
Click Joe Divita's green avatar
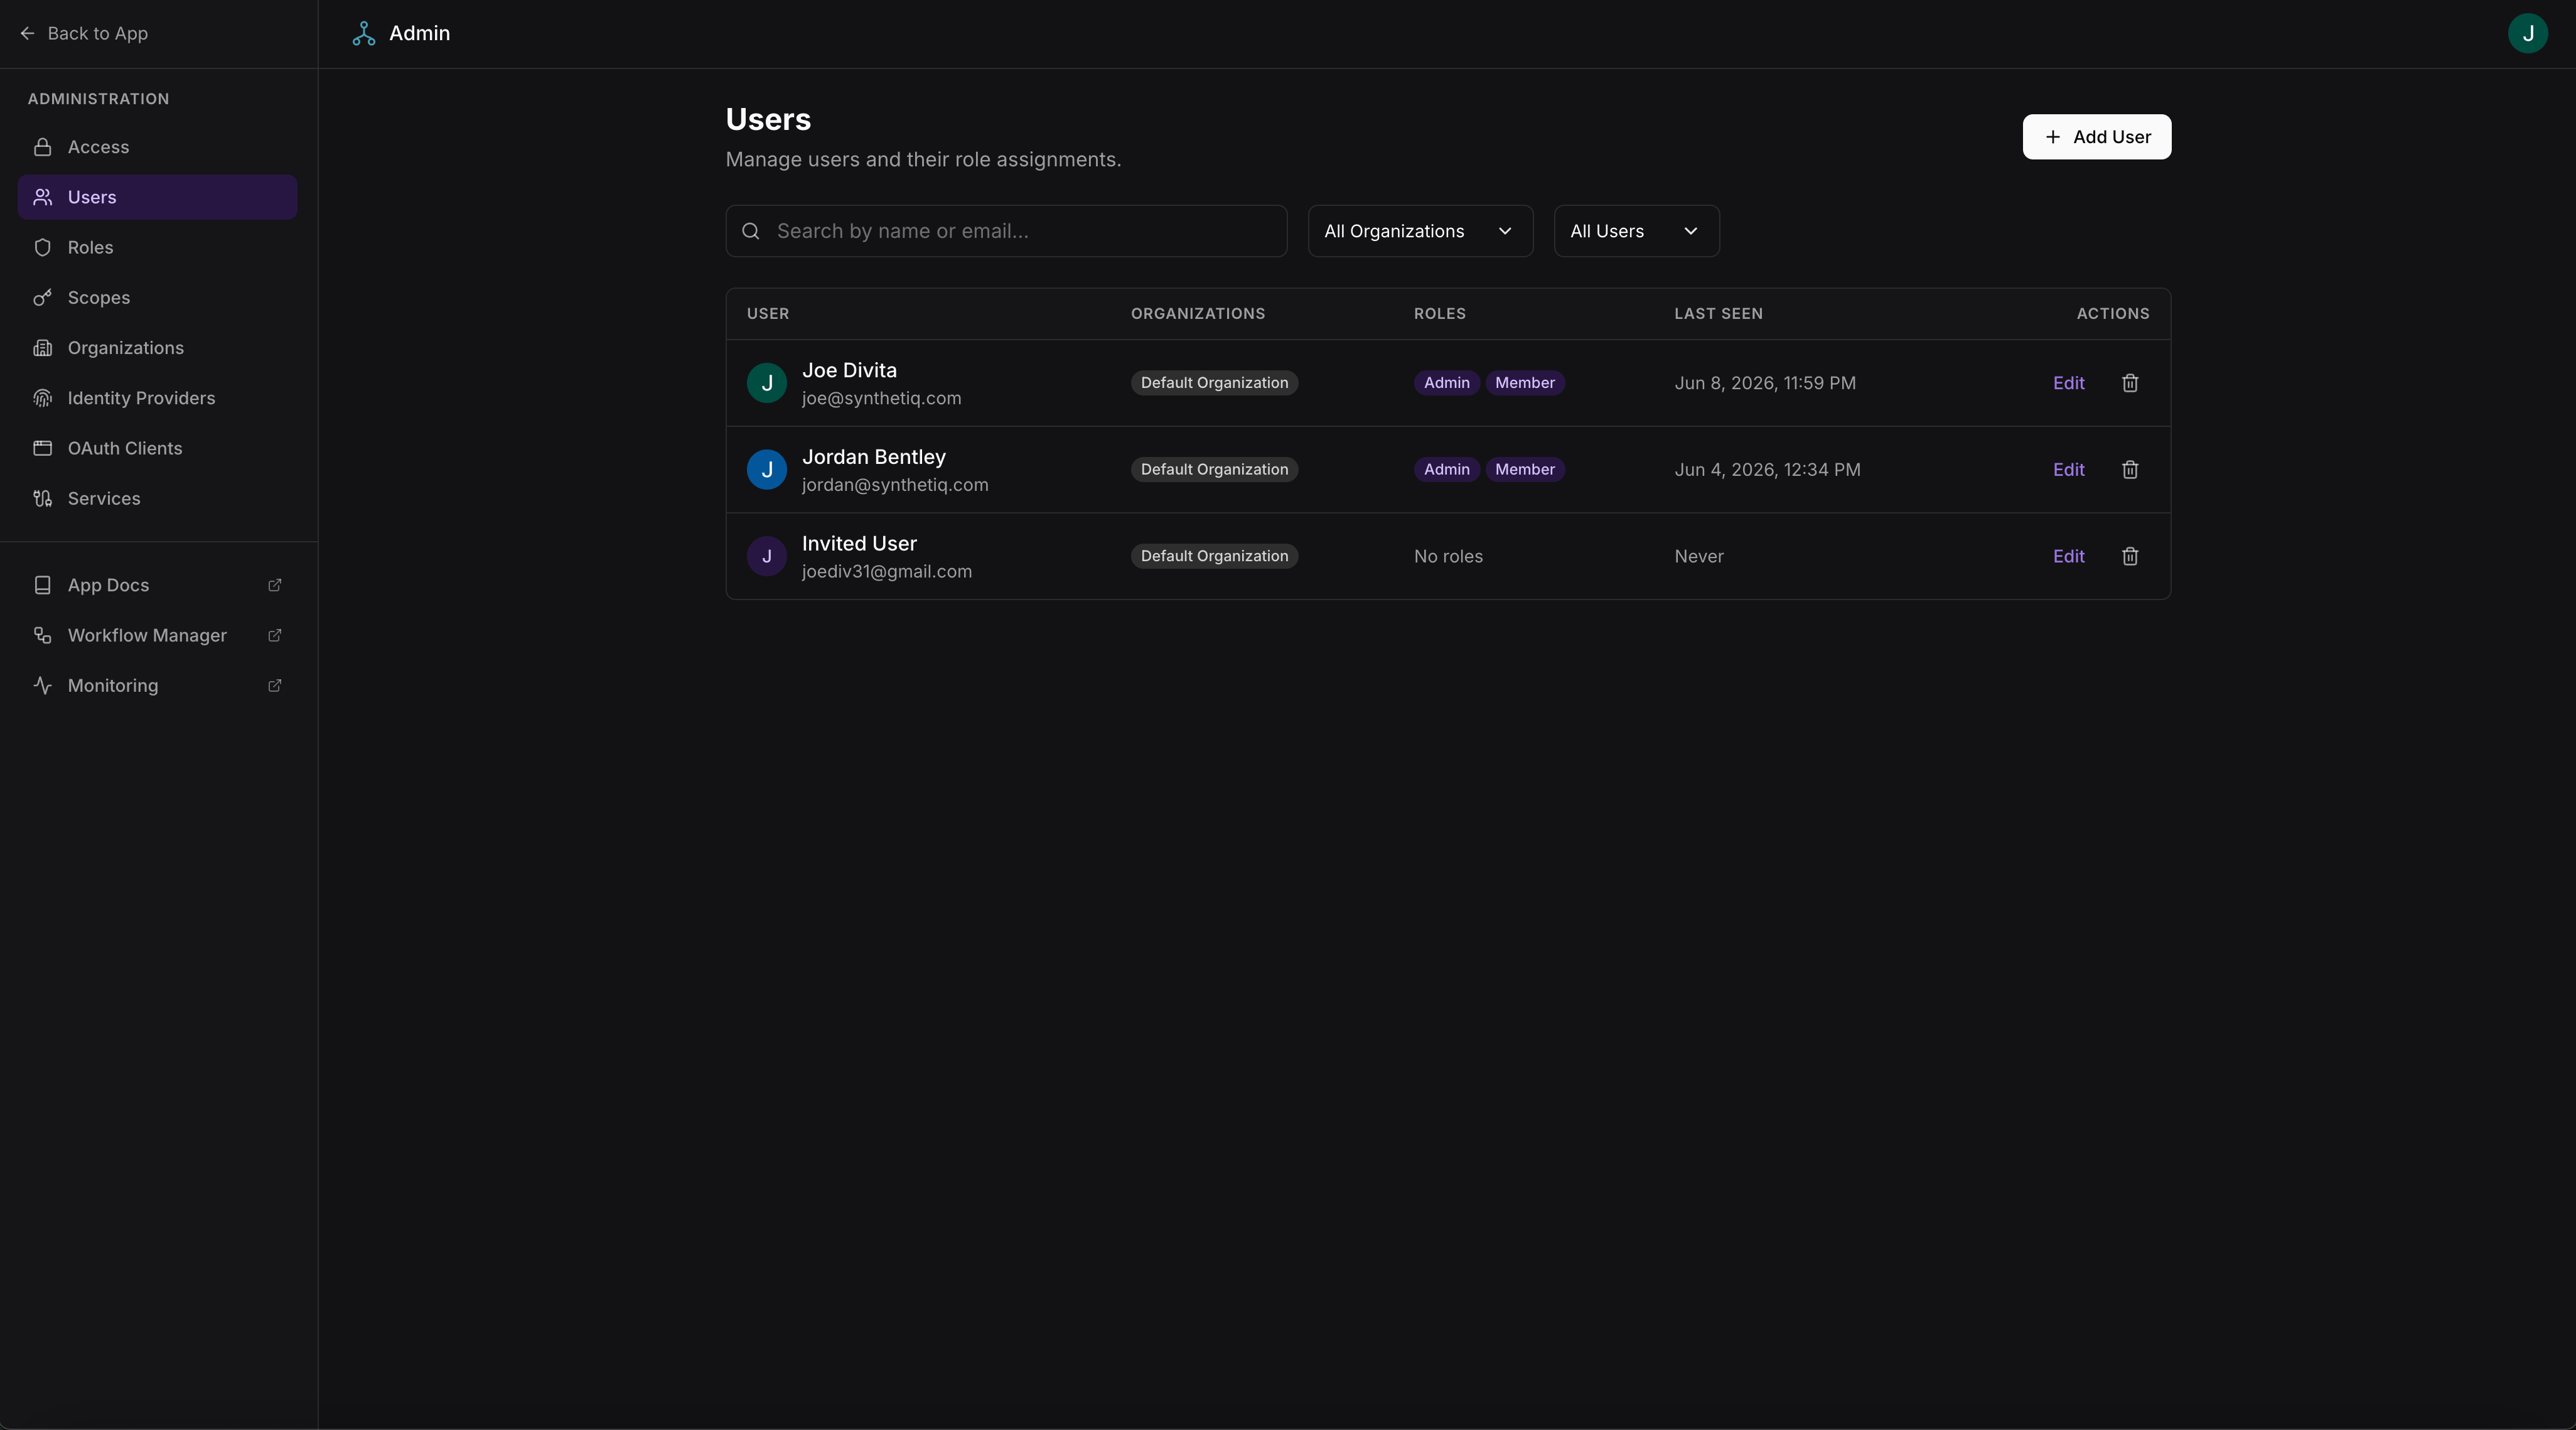pos(767,383)
